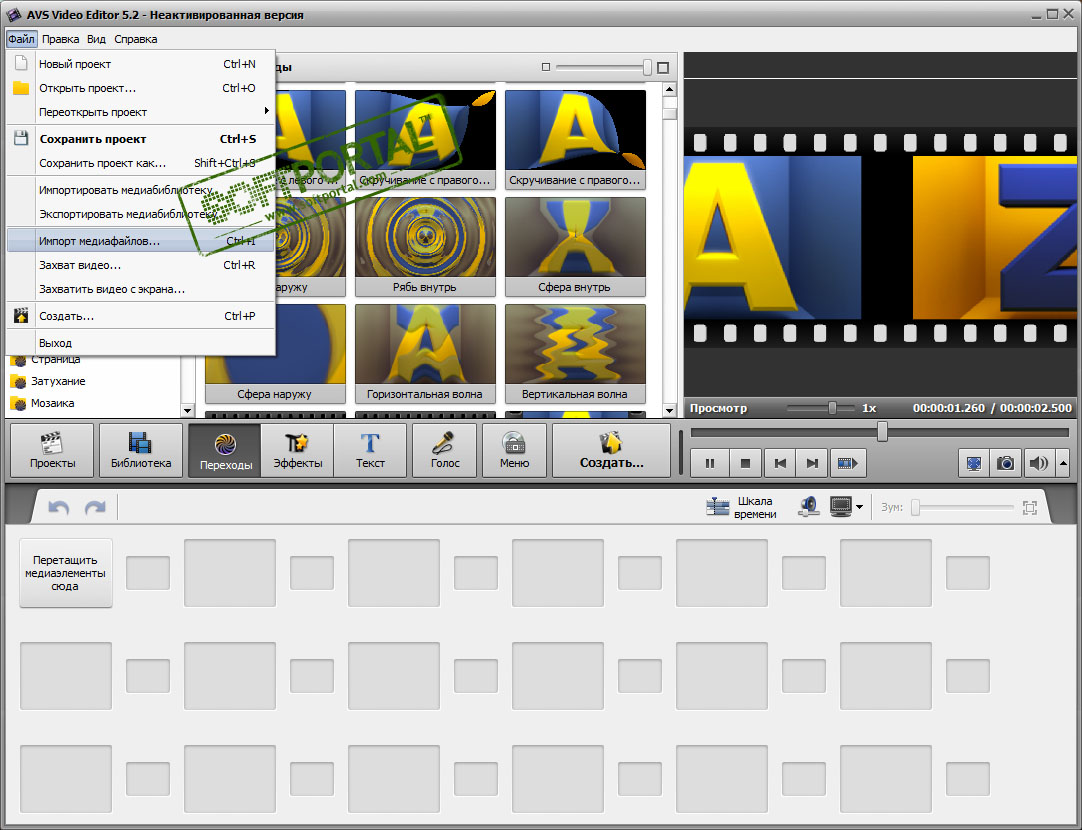Expand the Переоткрыть проект submenu
This screenshot has width=1082, height=830.
[141, 112]
